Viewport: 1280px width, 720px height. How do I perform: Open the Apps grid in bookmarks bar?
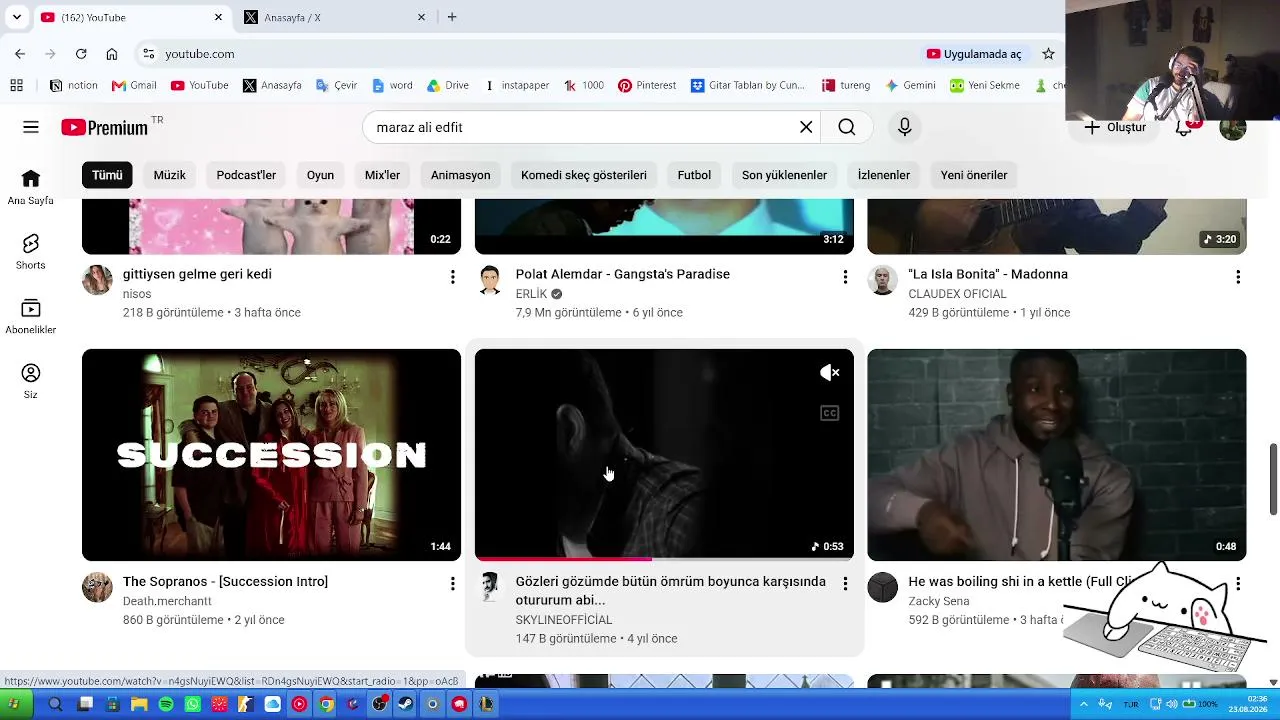click(17, 85)
